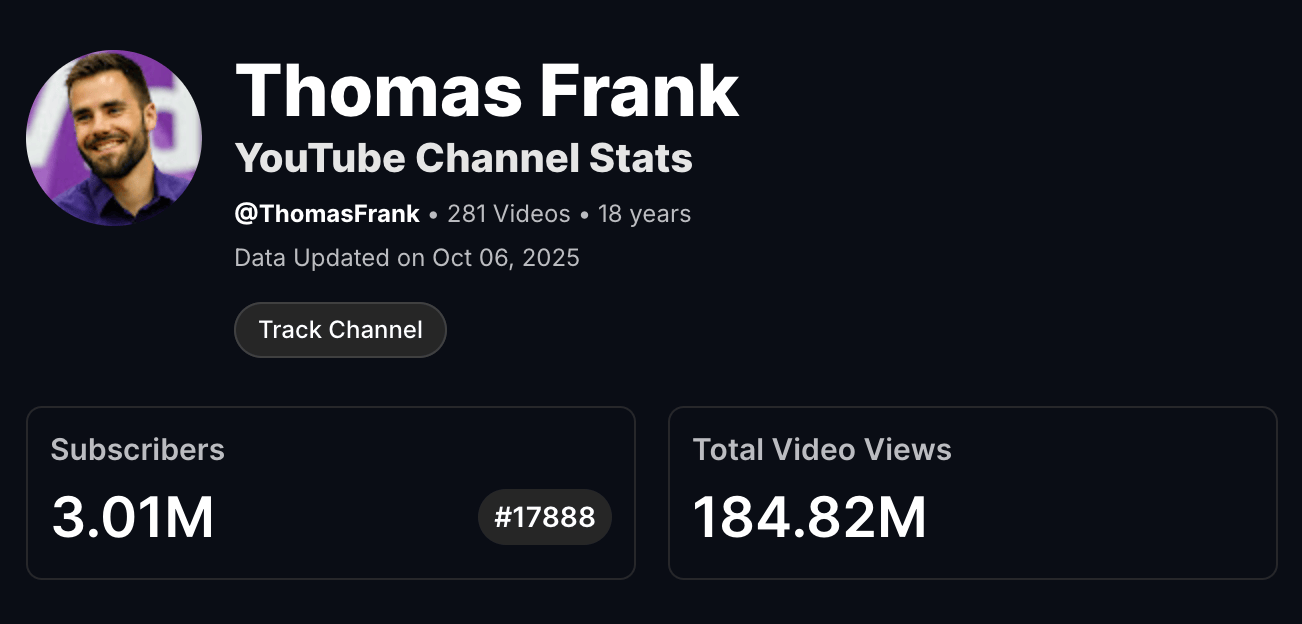Select the 184.82M total views figure

click(810, 516)
